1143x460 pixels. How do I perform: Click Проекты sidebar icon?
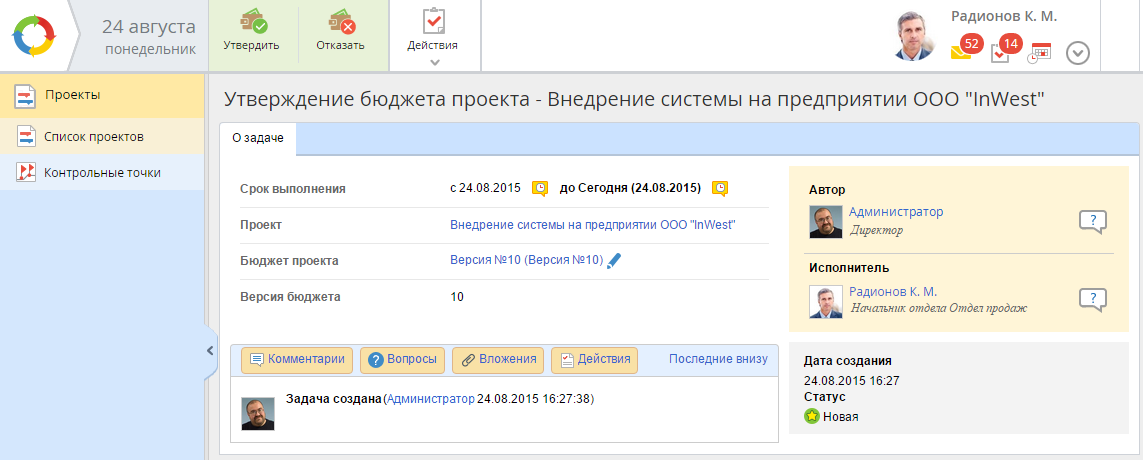[26, 95]
